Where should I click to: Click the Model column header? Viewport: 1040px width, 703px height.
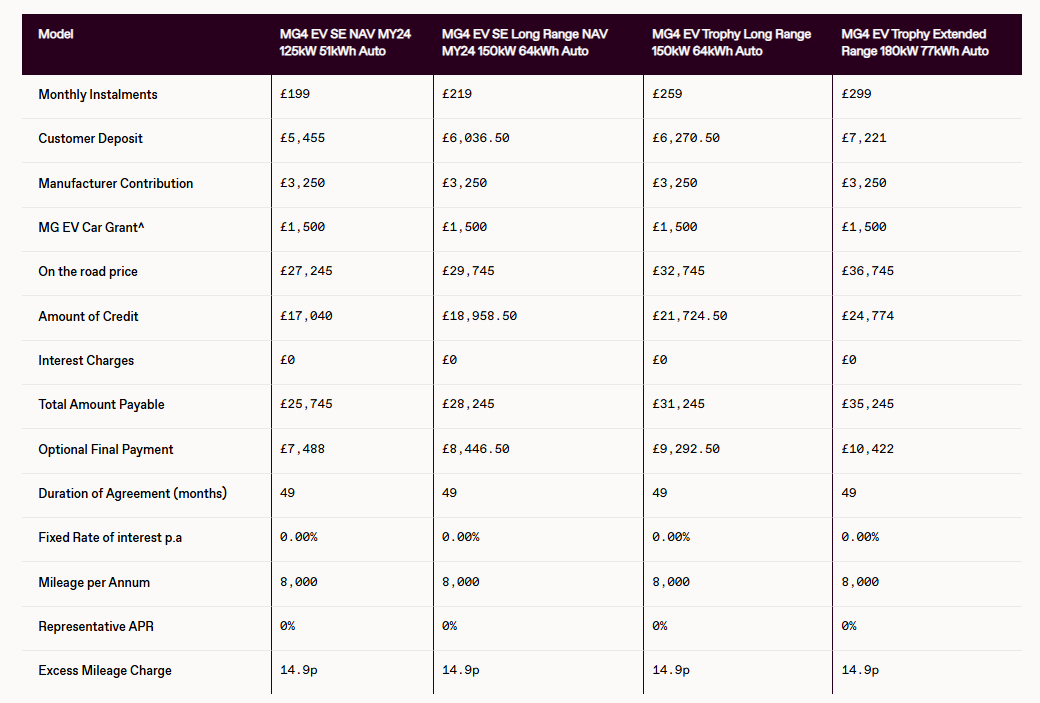click(56, 35)
